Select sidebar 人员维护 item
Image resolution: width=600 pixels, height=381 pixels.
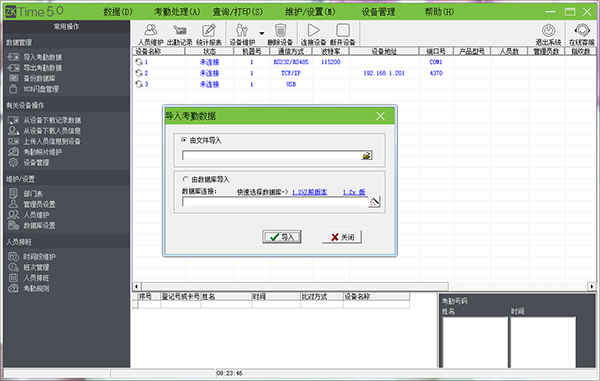pyautogui.click(x=29, y=215)
